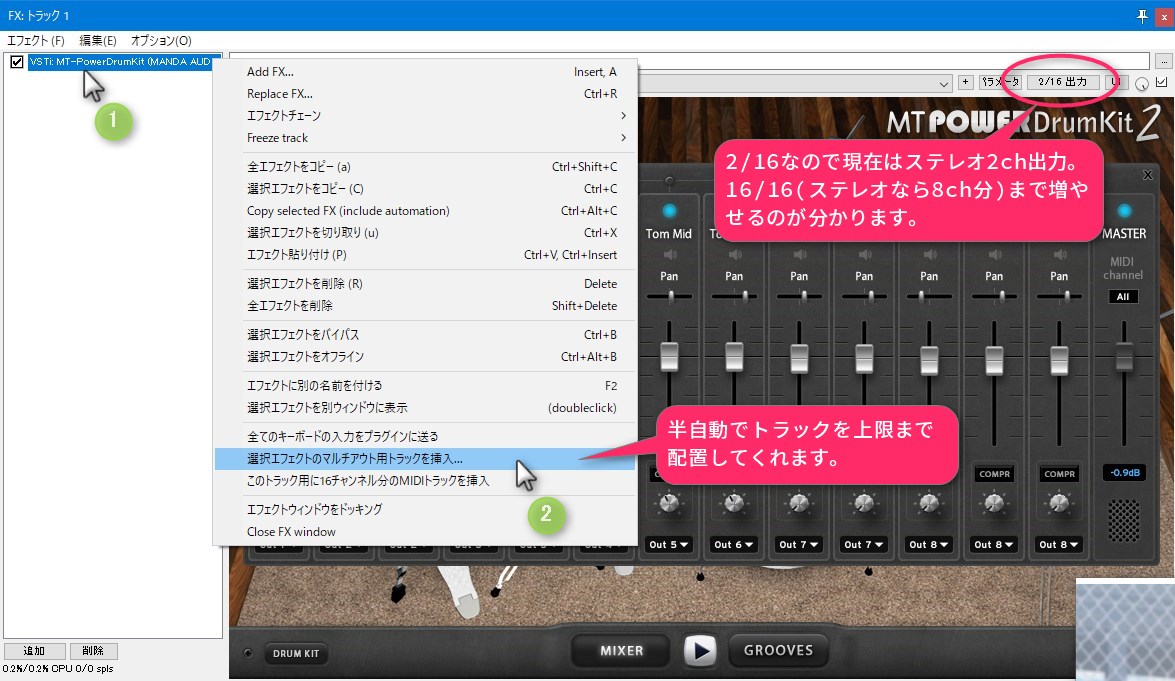The height and width of the screenshot is (681, 1175).
Task: Select 全てのキーボードの入力をプラグインに送る entry
Action: point(426,436)
